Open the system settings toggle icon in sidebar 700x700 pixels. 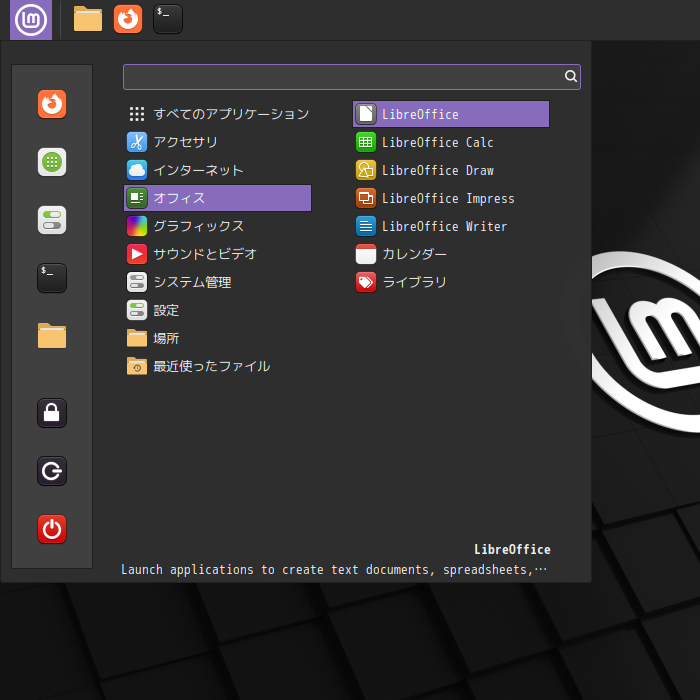click(x=52, y=220)
